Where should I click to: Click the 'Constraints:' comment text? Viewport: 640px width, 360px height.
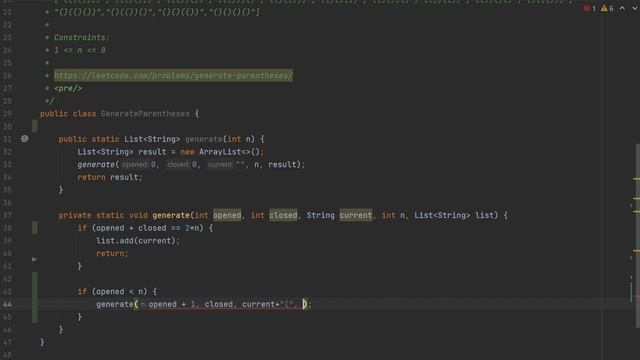point(82,37)
